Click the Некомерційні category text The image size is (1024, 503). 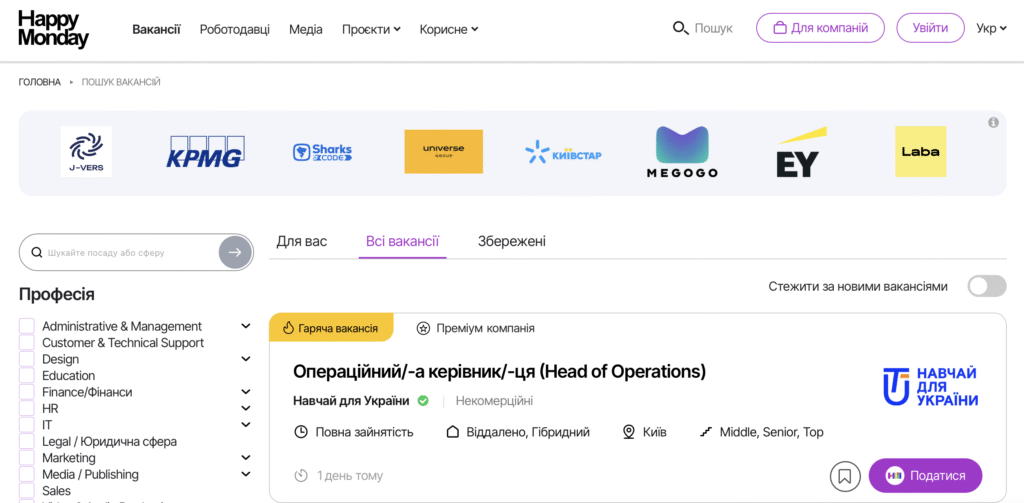coord(494,400)
